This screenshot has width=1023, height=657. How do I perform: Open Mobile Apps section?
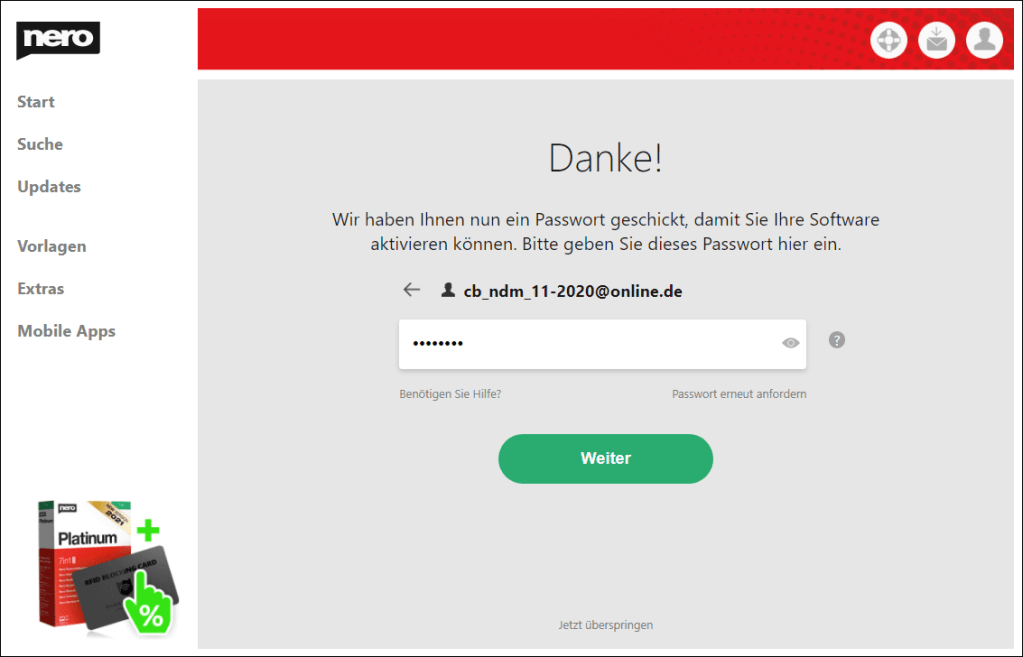tap(66, 331)
